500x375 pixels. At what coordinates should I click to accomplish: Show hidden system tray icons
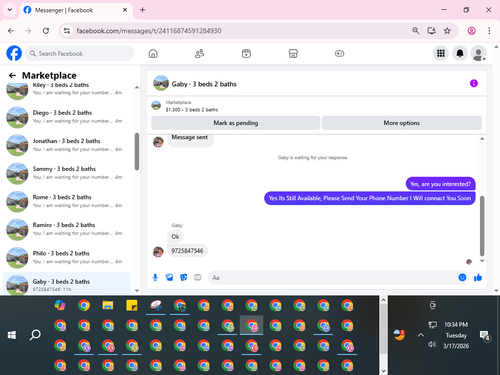421,335
